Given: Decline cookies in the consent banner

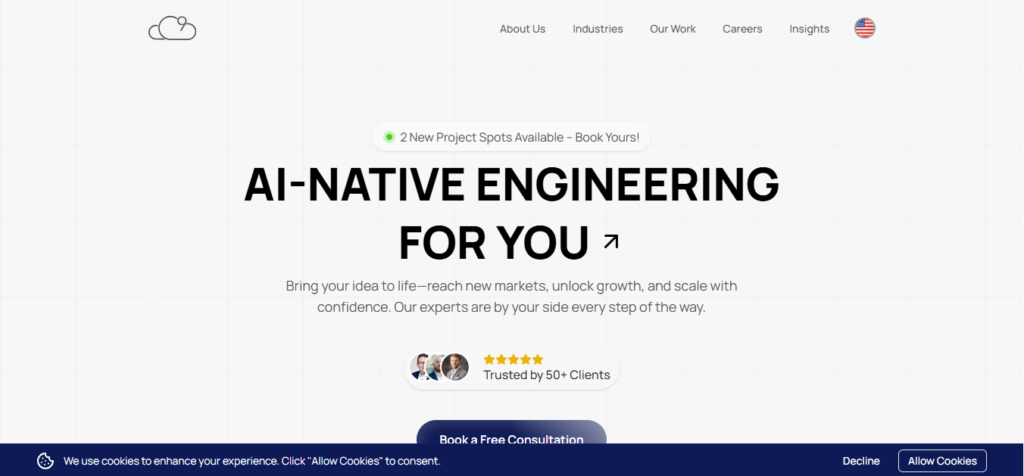Looking at the screenshot, I should pyautogui.click(x=861, y=461).
